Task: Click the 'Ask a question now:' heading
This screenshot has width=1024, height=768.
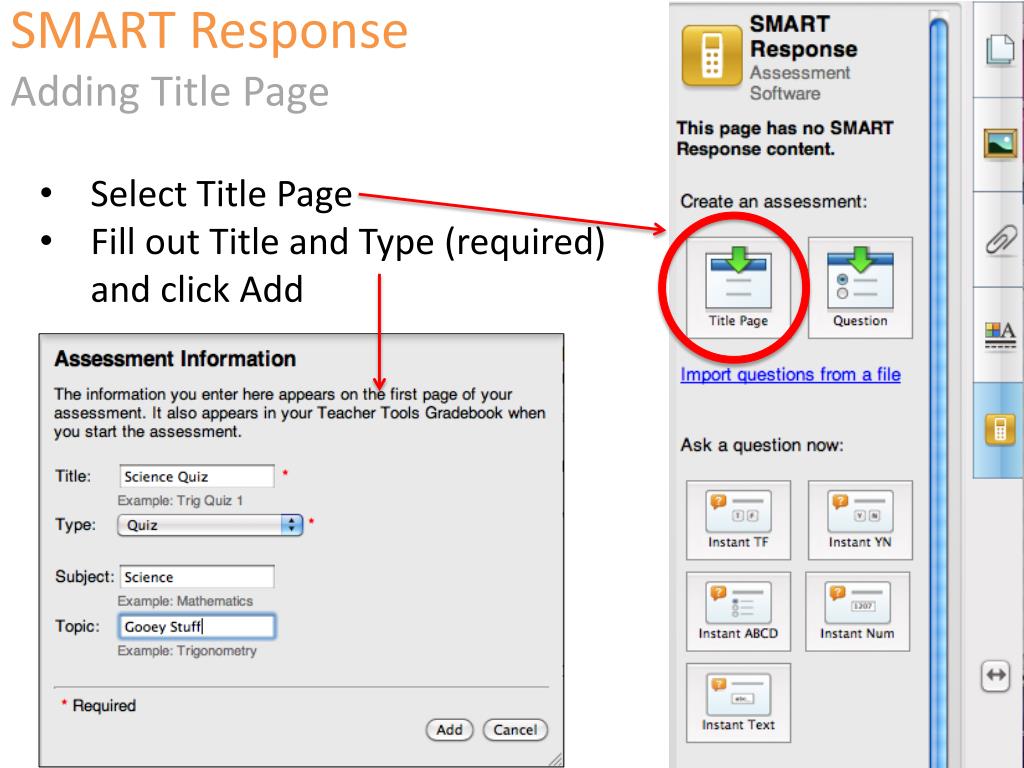Action: (762, 445)
